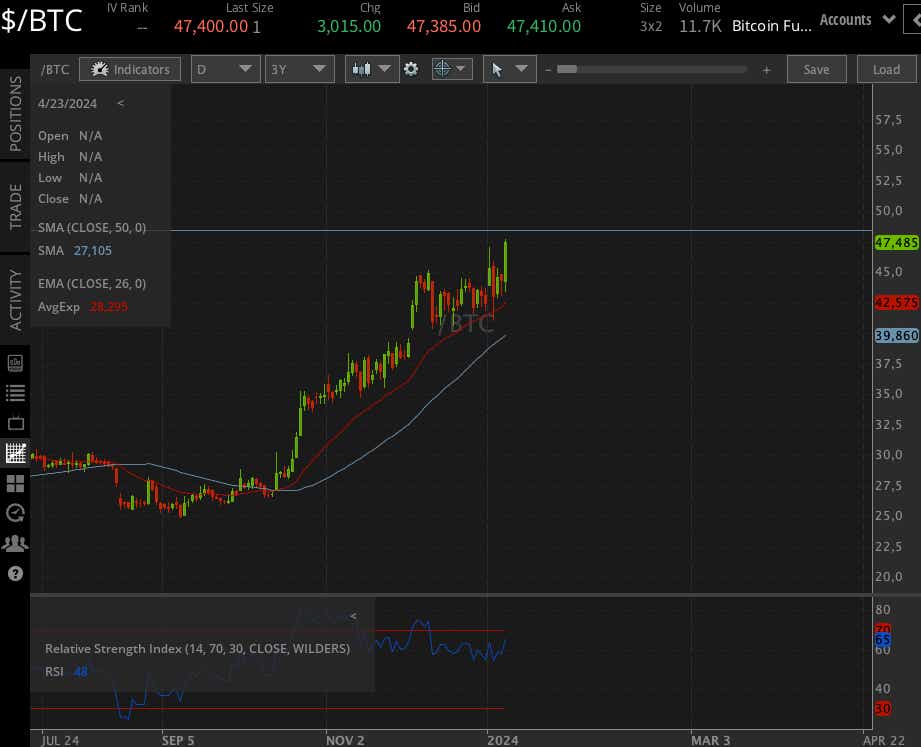Open the quotes spreadsheet panel icon

15,363
